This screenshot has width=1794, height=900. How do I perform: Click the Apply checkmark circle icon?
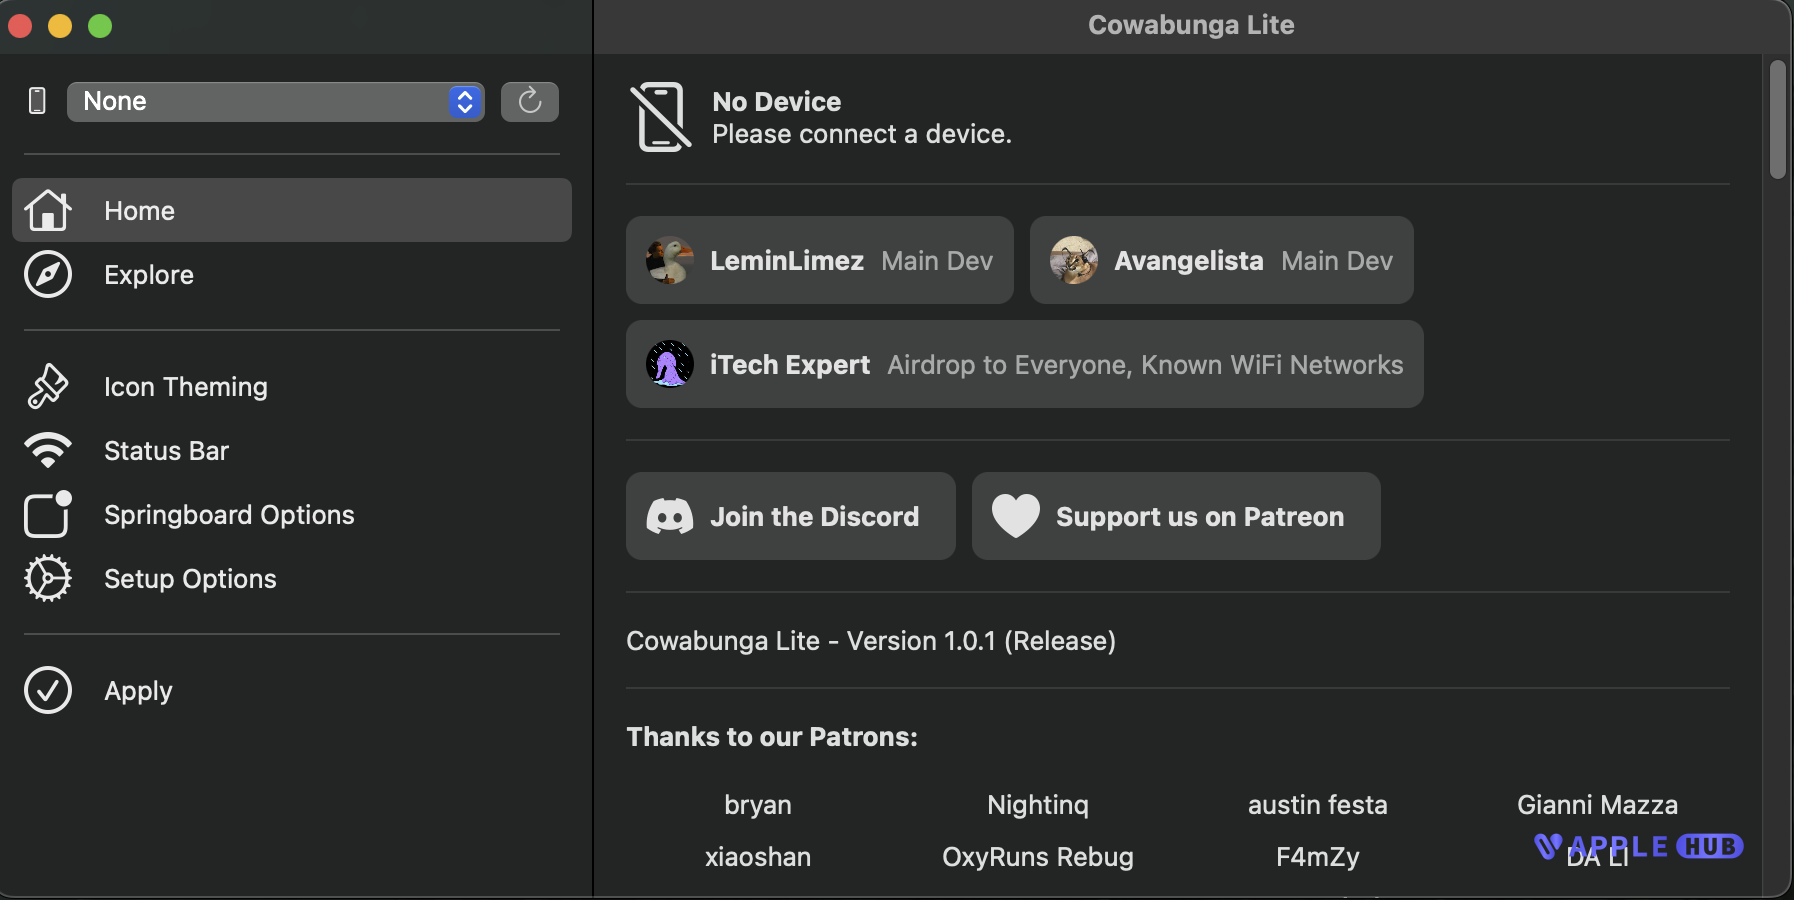pyautogui.click(x=48, y=691)
